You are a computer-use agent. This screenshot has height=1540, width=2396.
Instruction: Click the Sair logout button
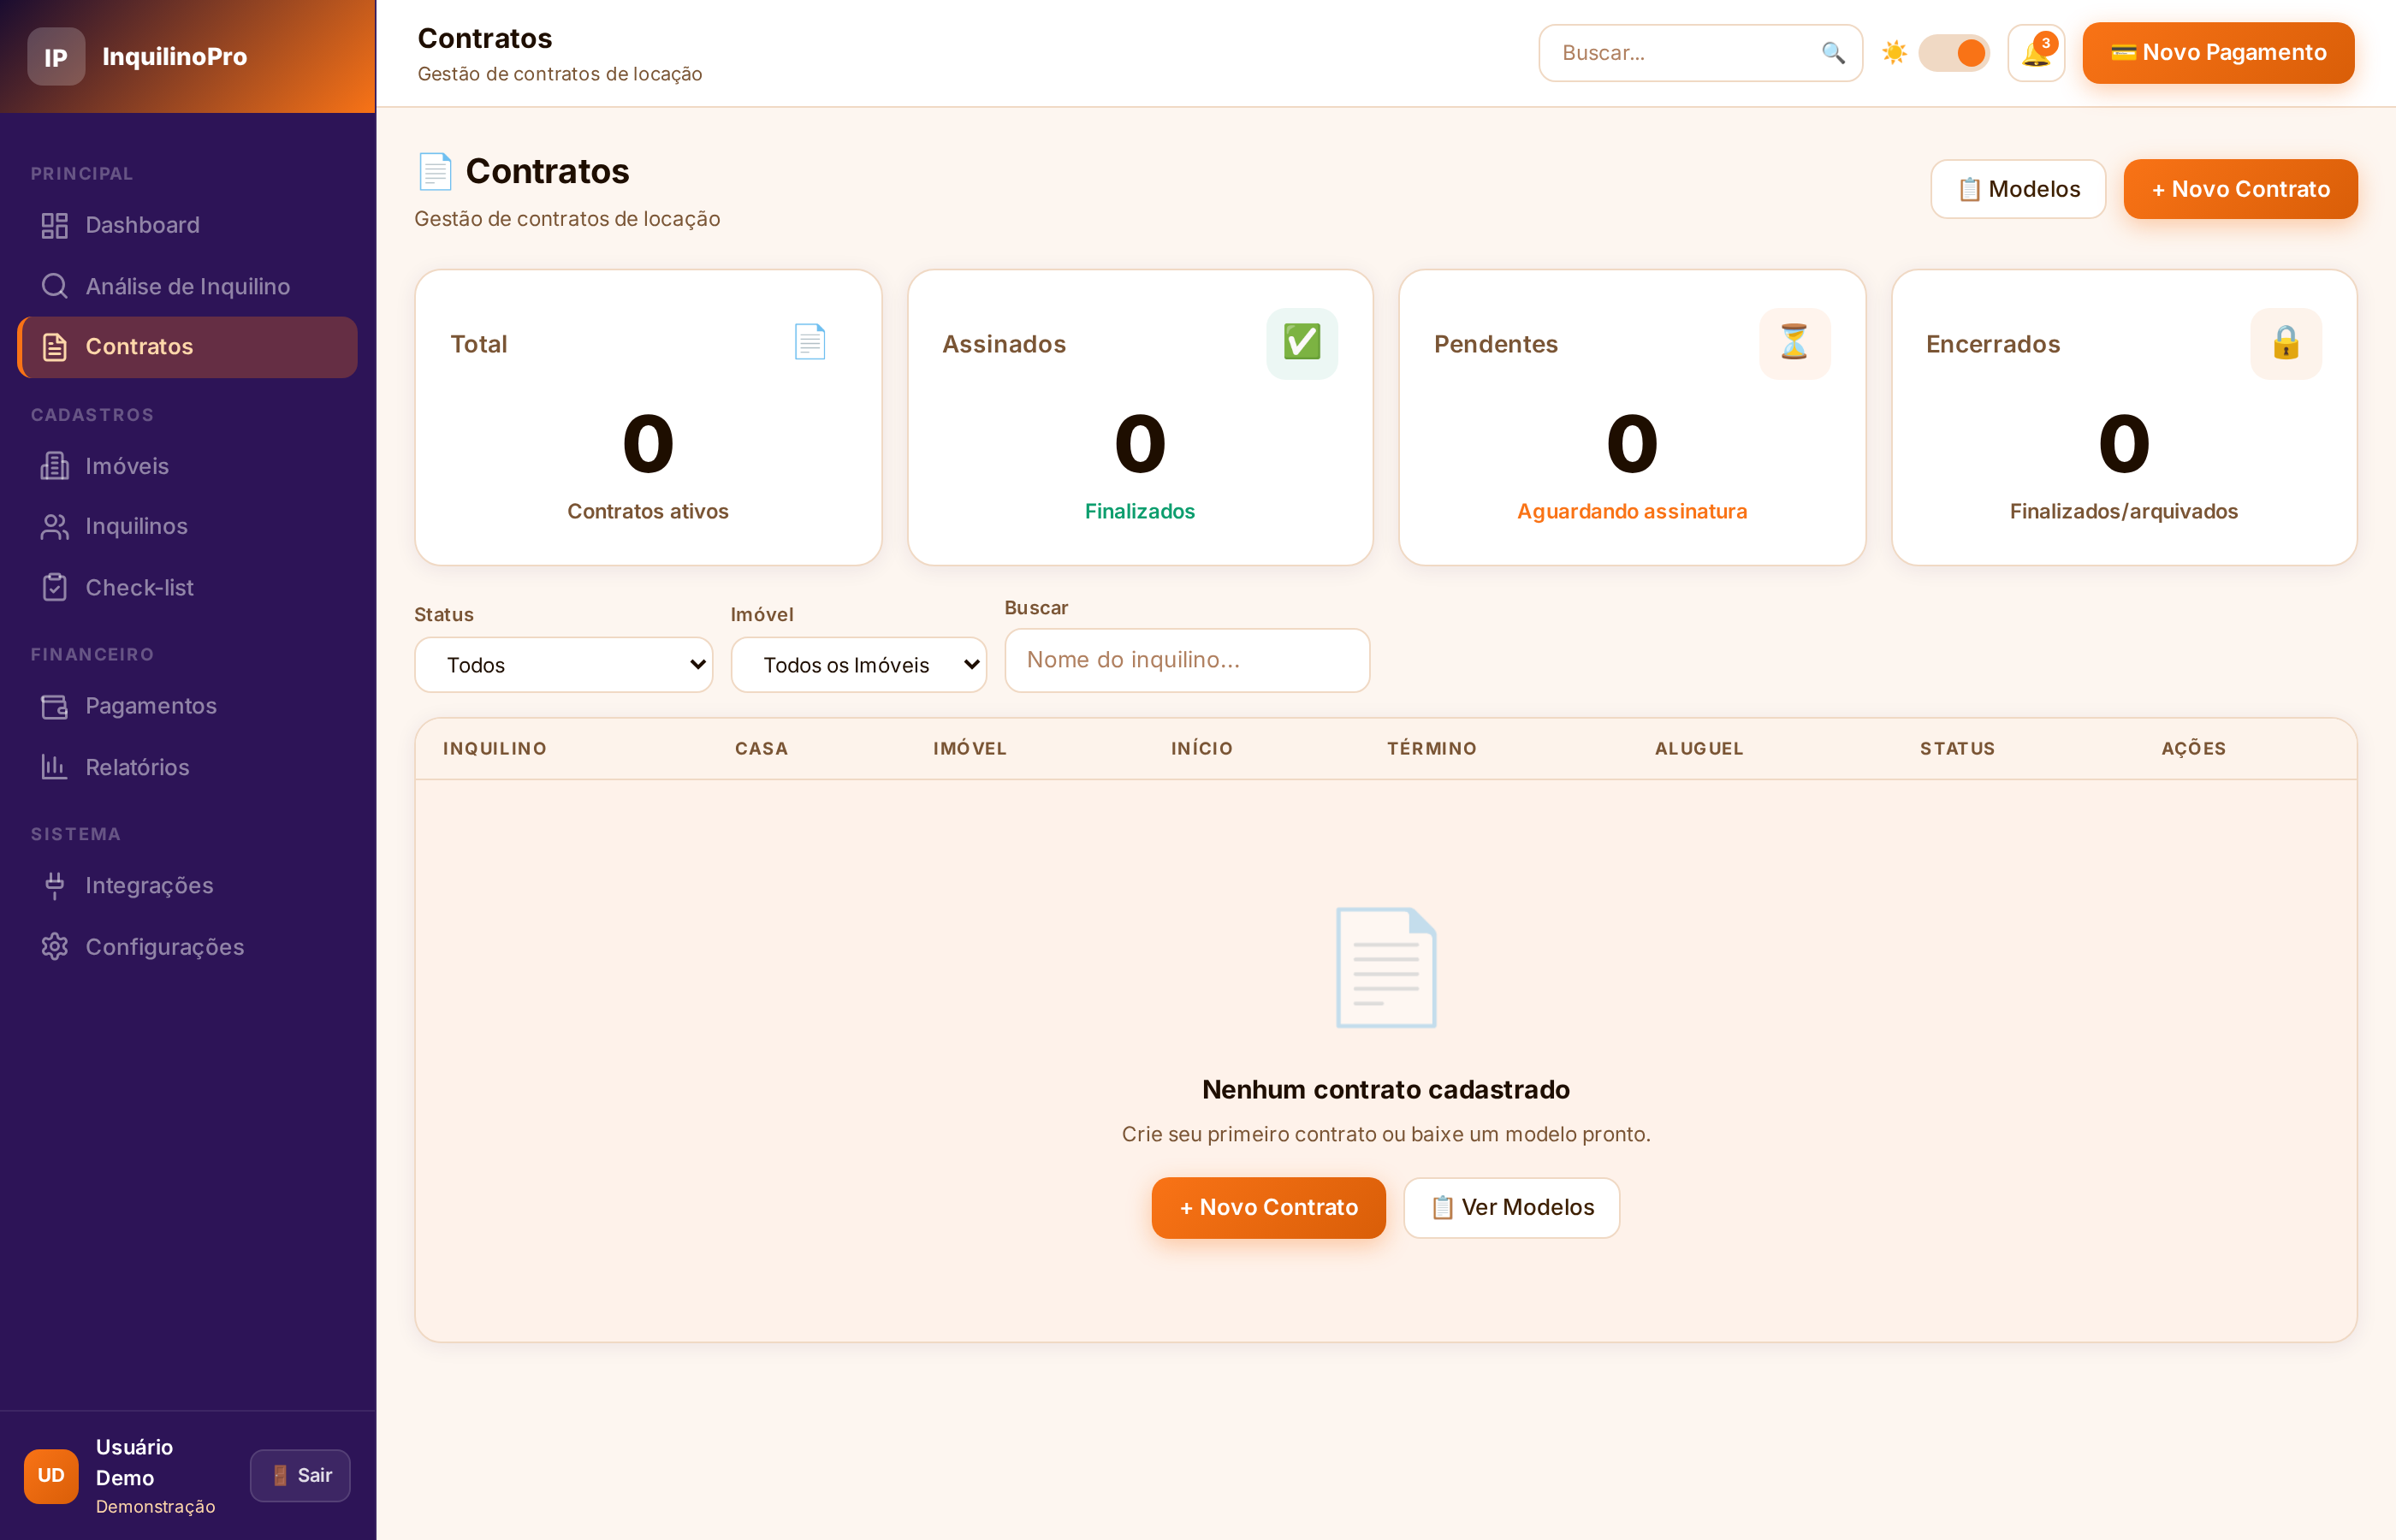300,1475
